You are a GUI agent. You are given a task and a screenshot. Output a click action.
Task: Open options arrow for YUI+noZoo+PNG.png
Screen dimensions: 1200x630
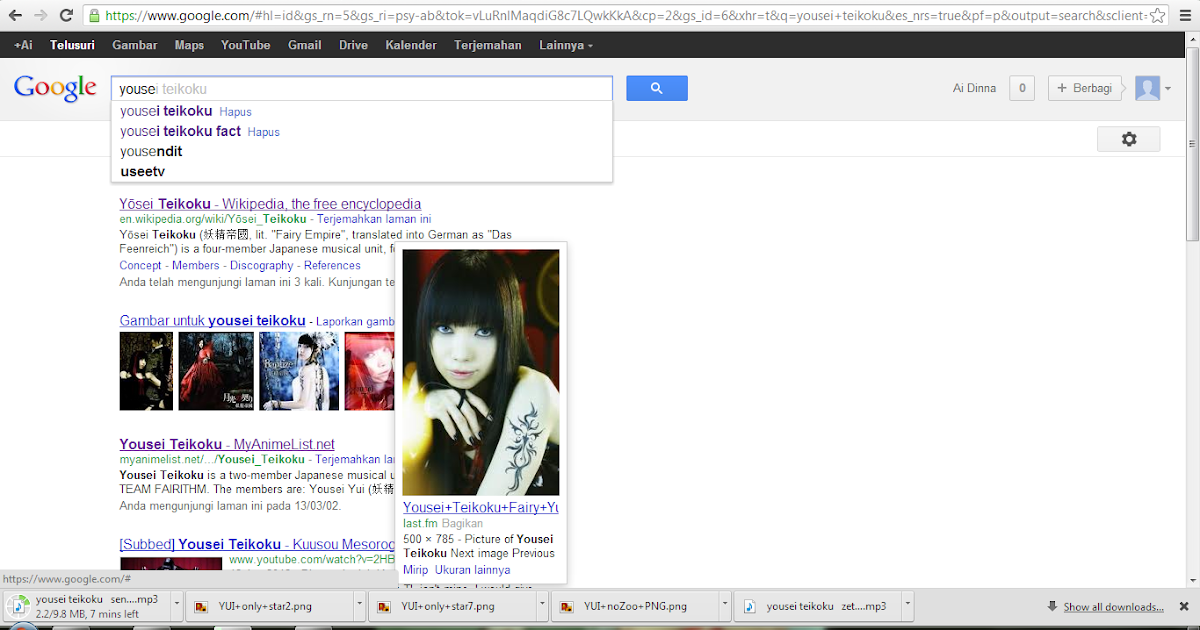coord(725,606)
